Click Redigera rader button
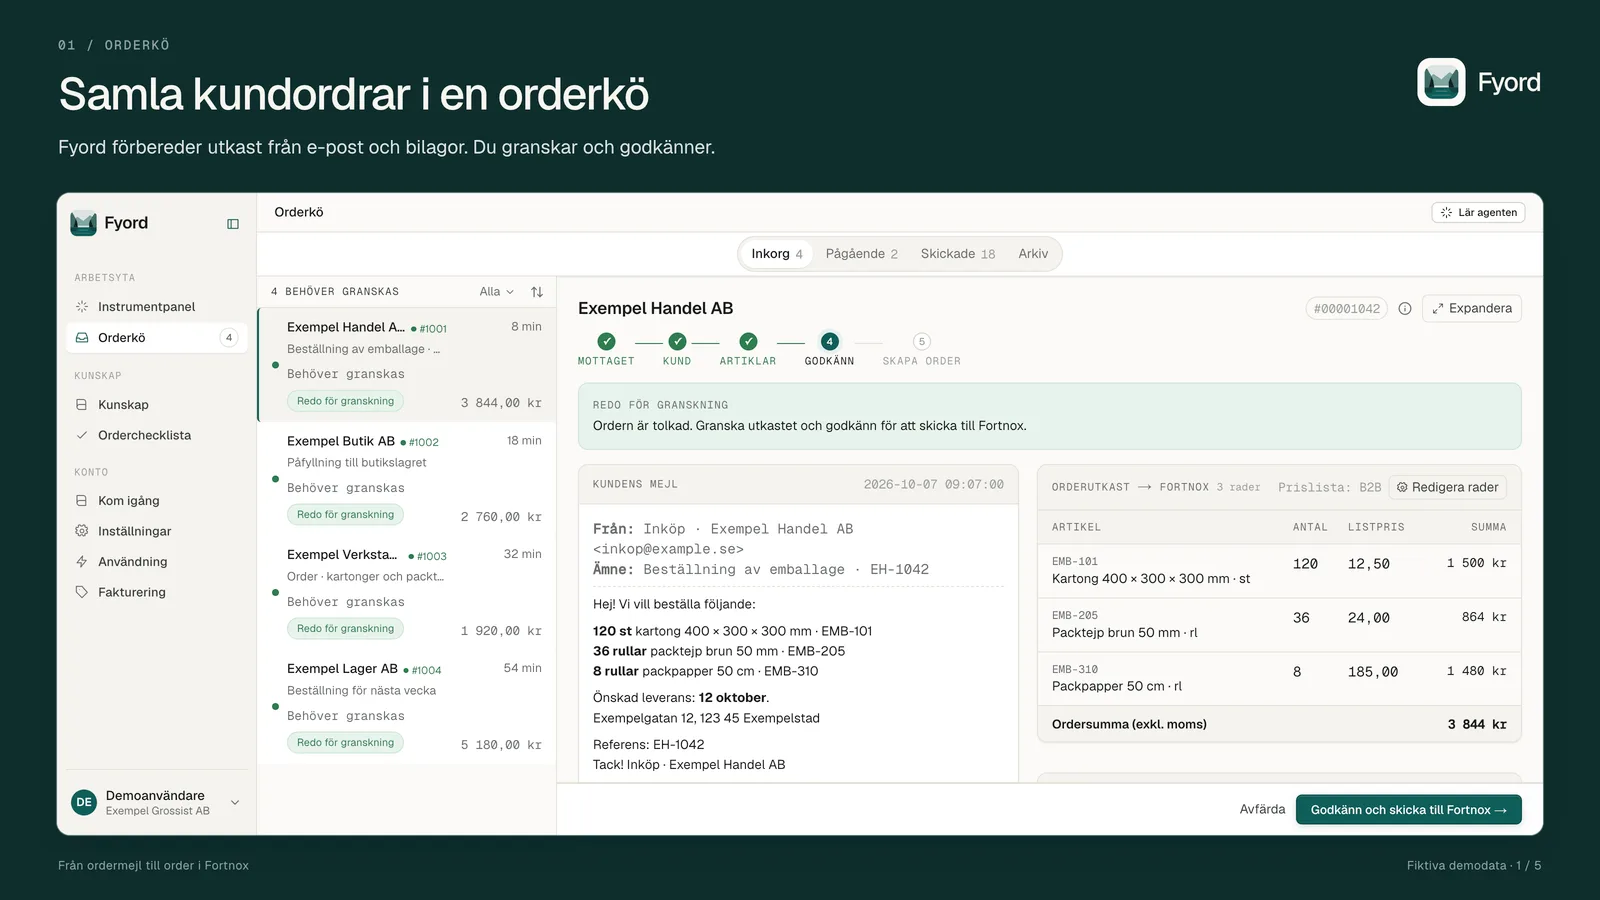Screen dimensions: 1600x900 (x=1447, y=488)
